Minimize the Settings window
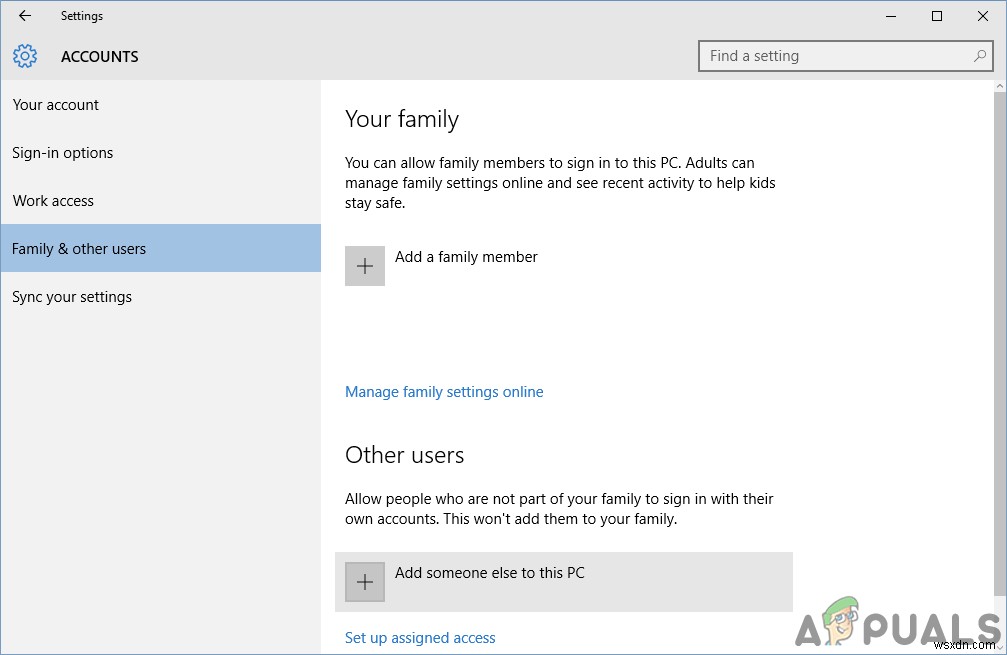 coord(891,16)
